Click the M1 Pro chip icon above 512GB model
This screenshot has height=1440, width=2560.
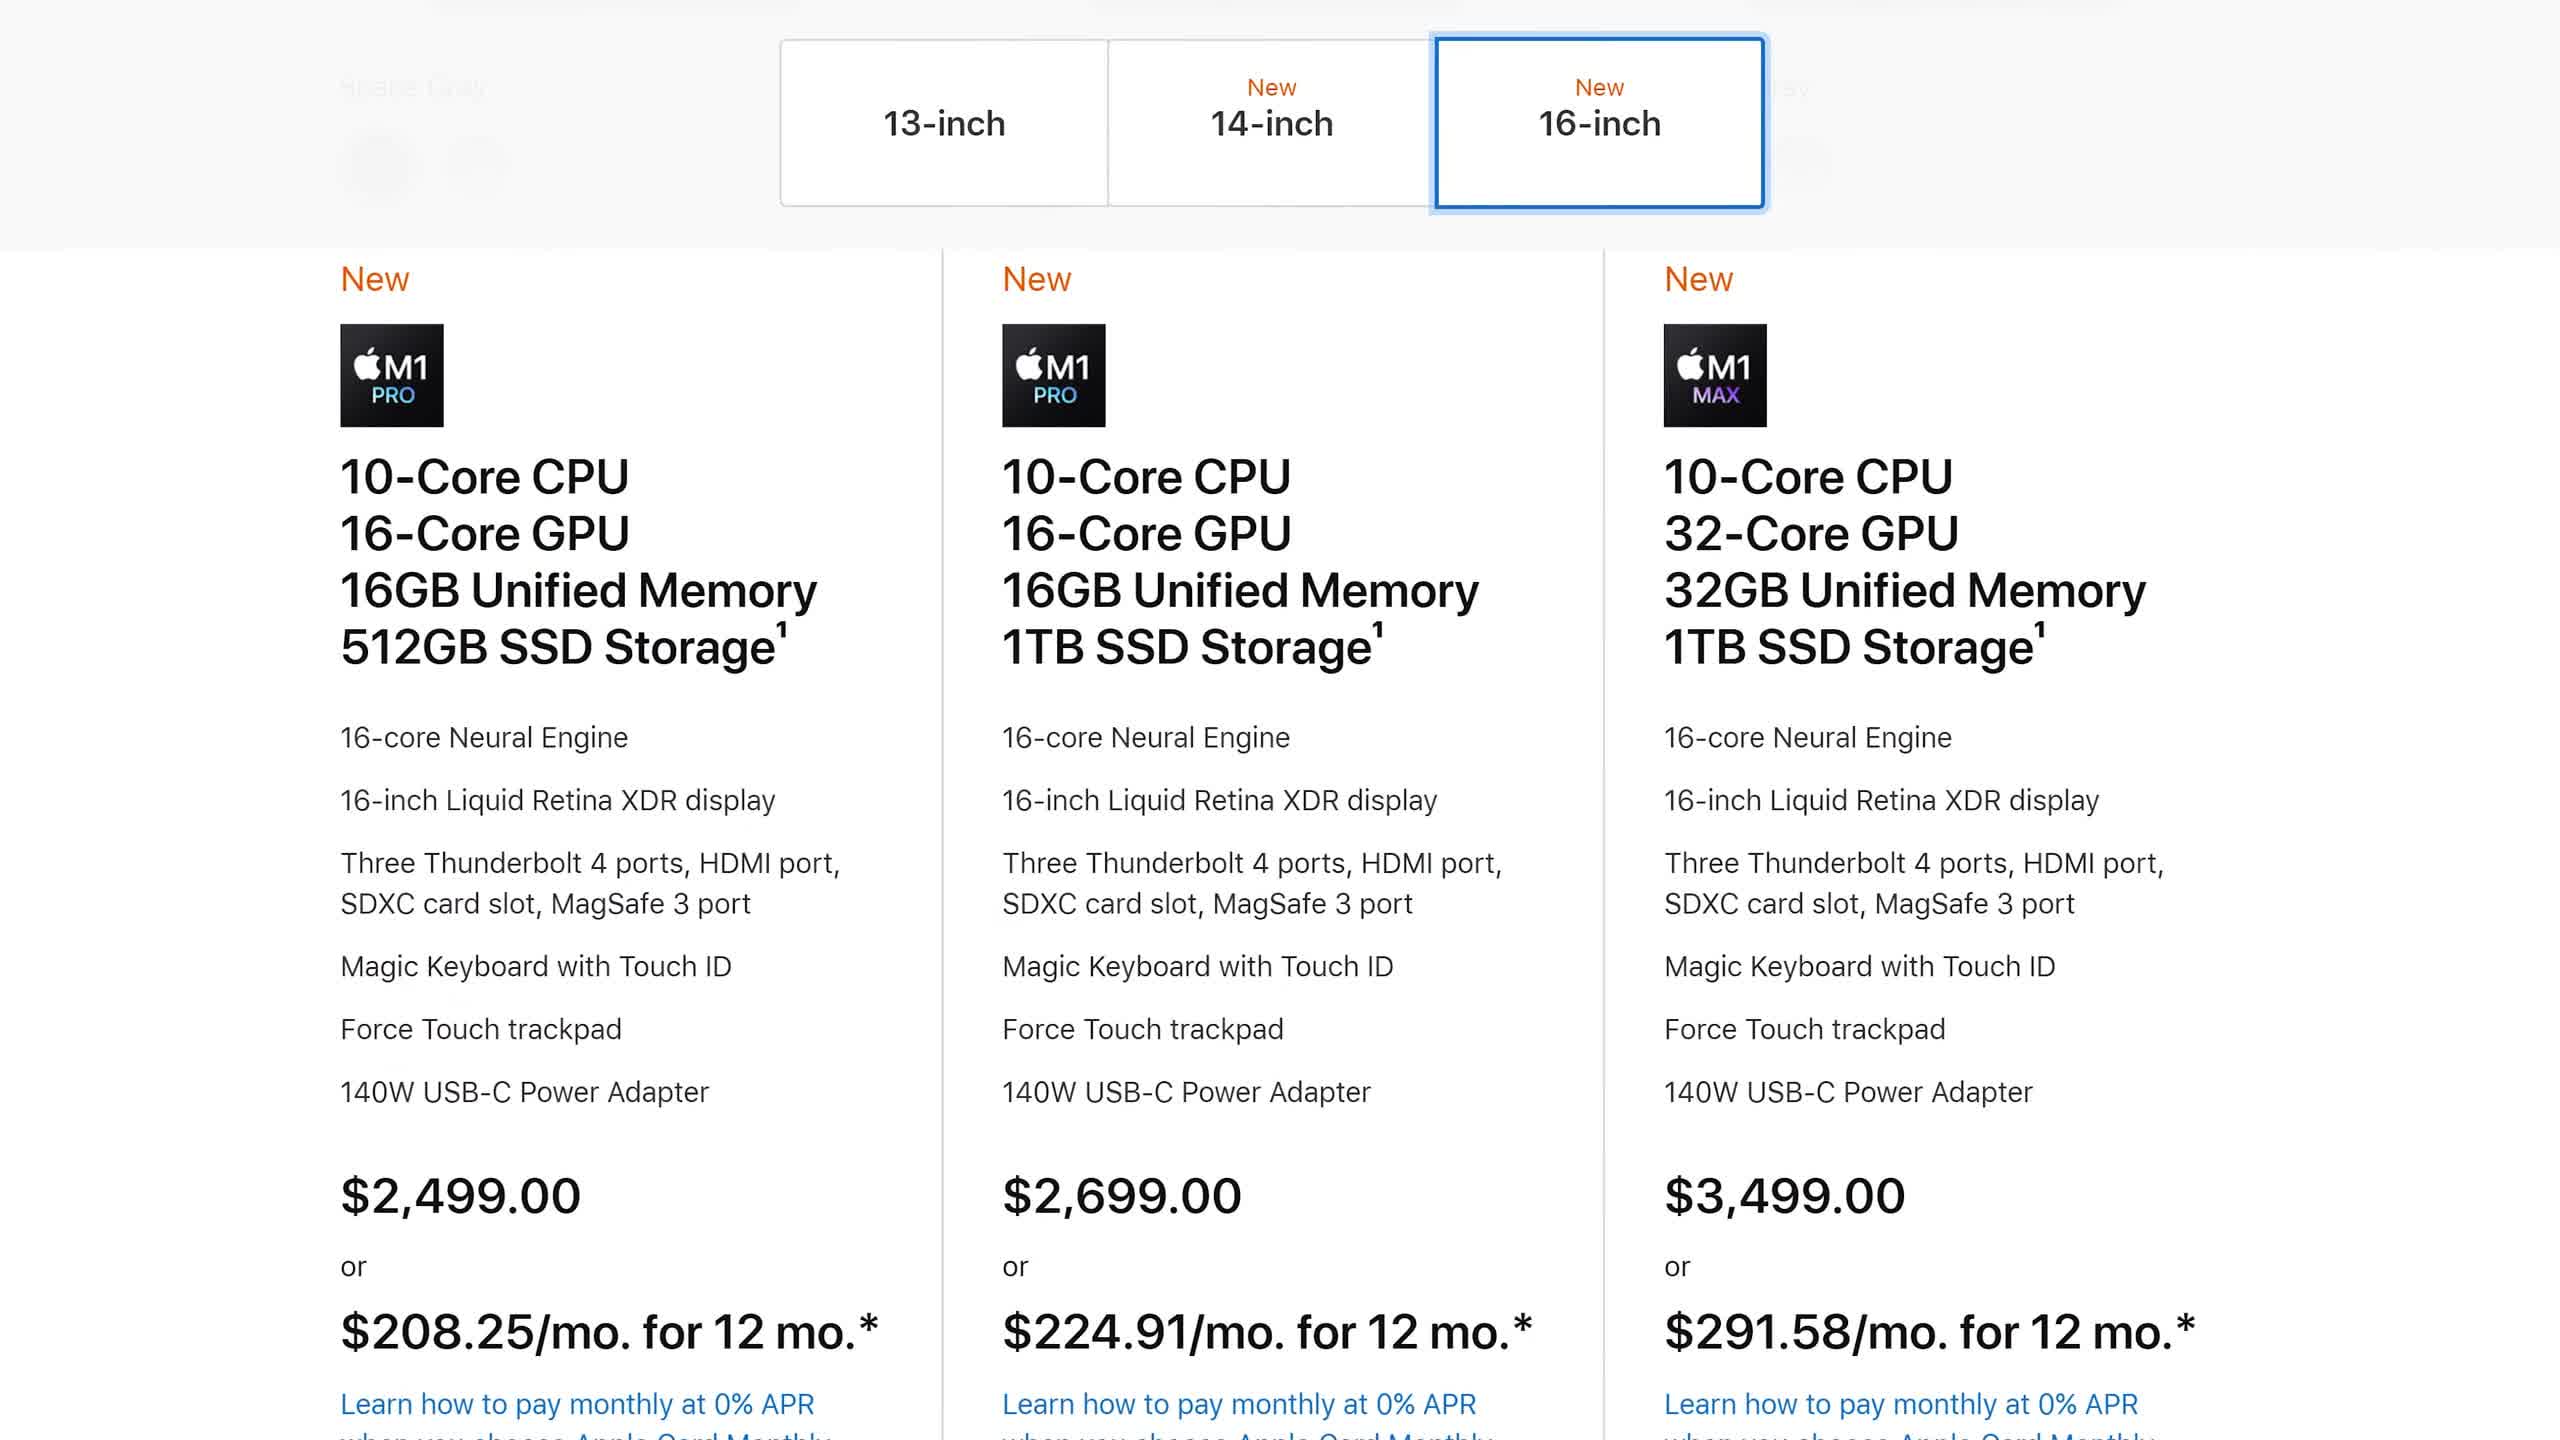coord(392,375)
